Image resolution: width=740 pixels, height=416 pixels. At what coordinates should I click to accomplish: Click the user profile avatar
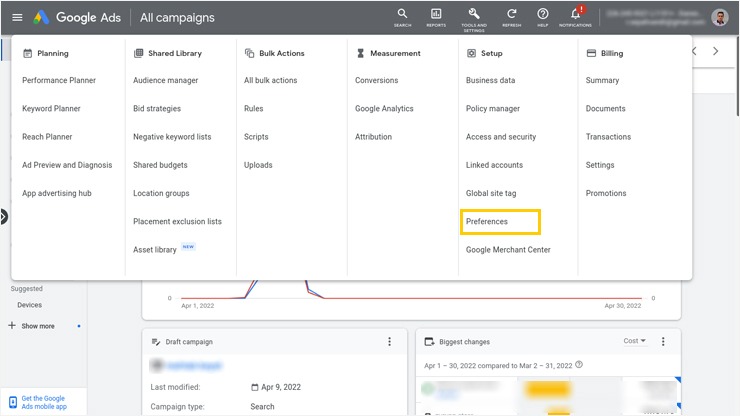coord(720,17)
